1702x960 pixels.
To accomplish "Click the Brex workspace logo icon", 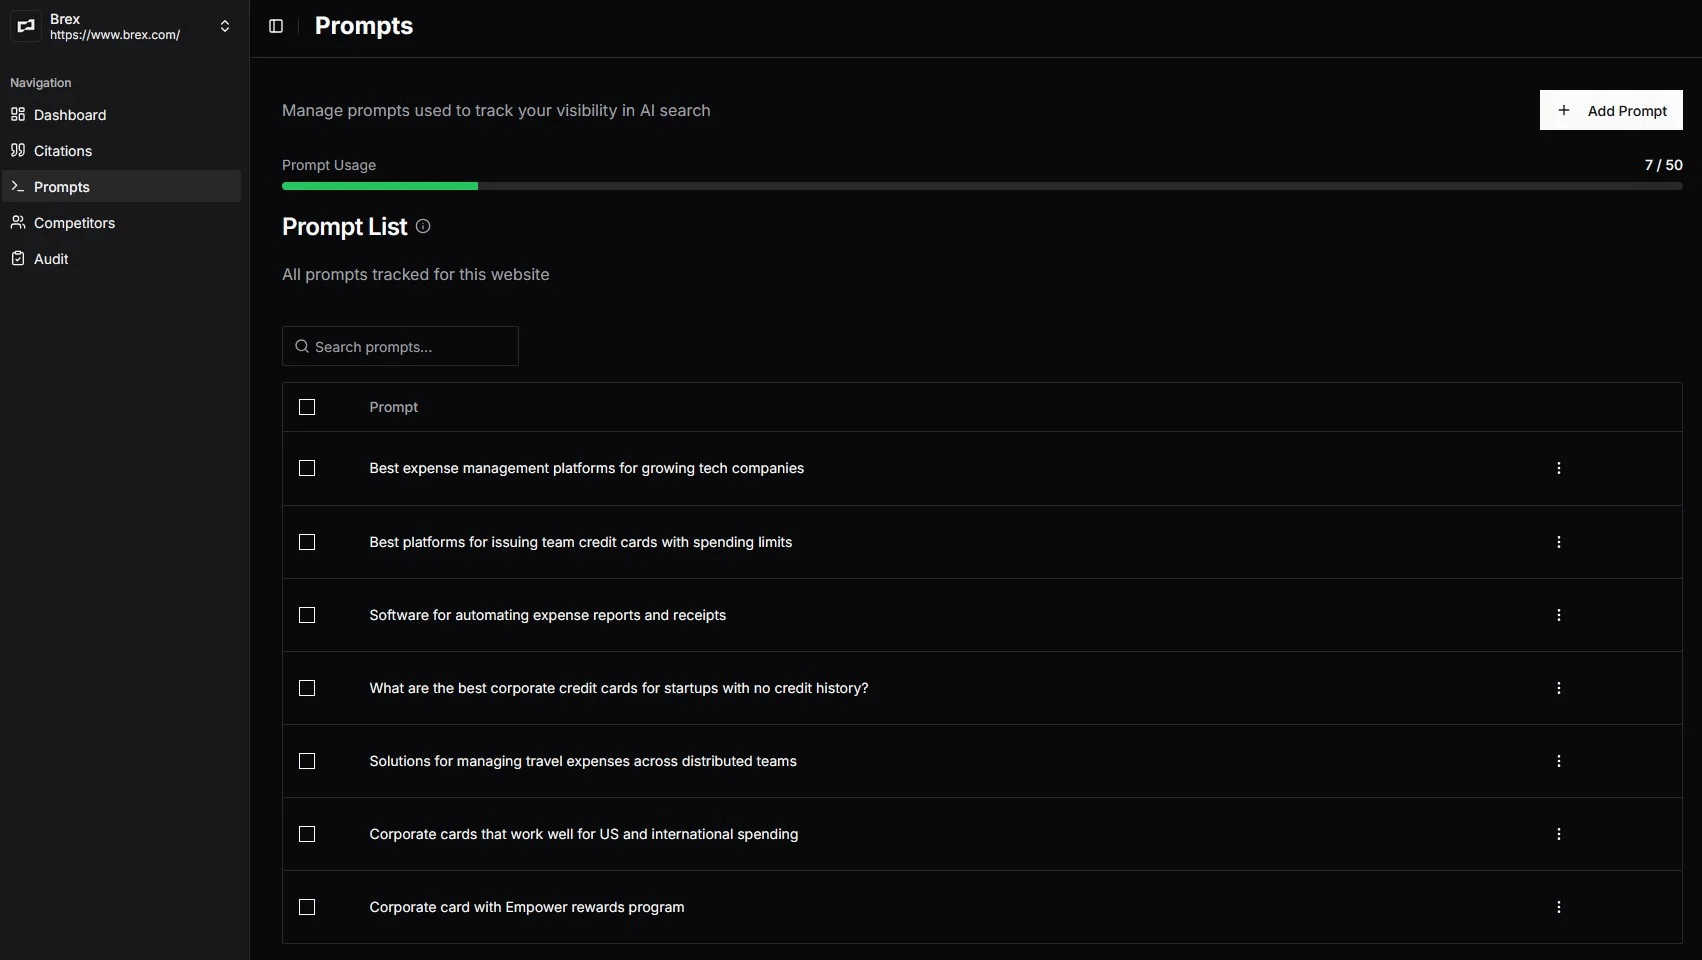I will (x=25, y=26).
